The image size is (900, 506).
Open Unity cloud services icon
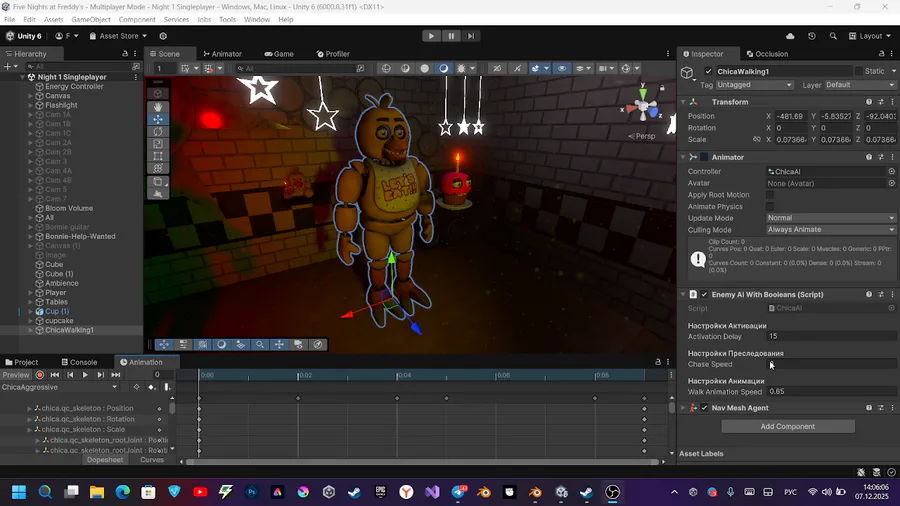[790, 36]
